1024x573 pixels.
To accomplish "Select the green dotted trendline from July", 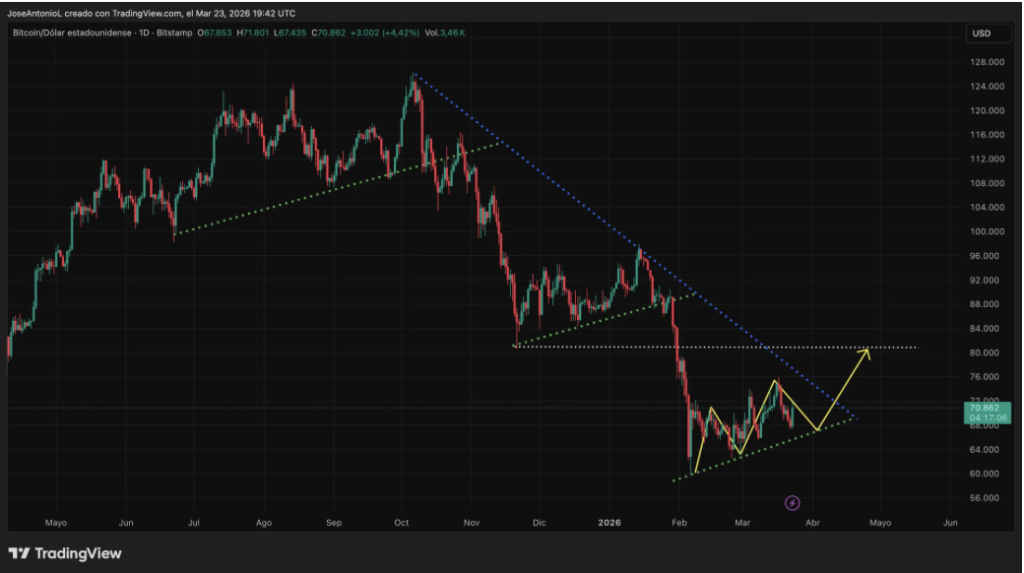I will click(x=330, y=191).
